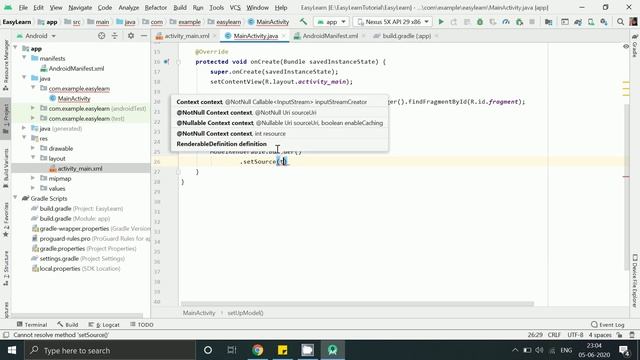The width and height of the screenshot is (640, 360).
Task: Collapse the manifests folder
Action: coord(24,58)
